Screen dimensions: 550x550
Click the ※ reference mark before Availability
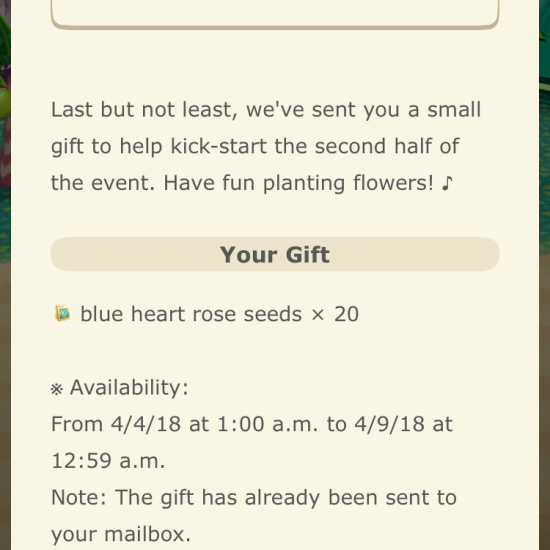pos(57,389)
